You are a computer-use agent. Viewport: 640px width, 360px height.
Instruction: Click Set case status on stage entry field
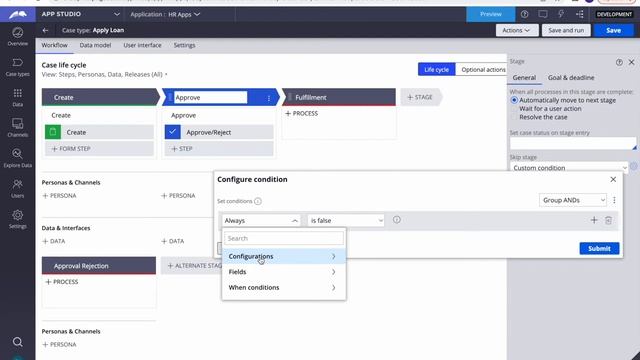[x=573, y=144]
